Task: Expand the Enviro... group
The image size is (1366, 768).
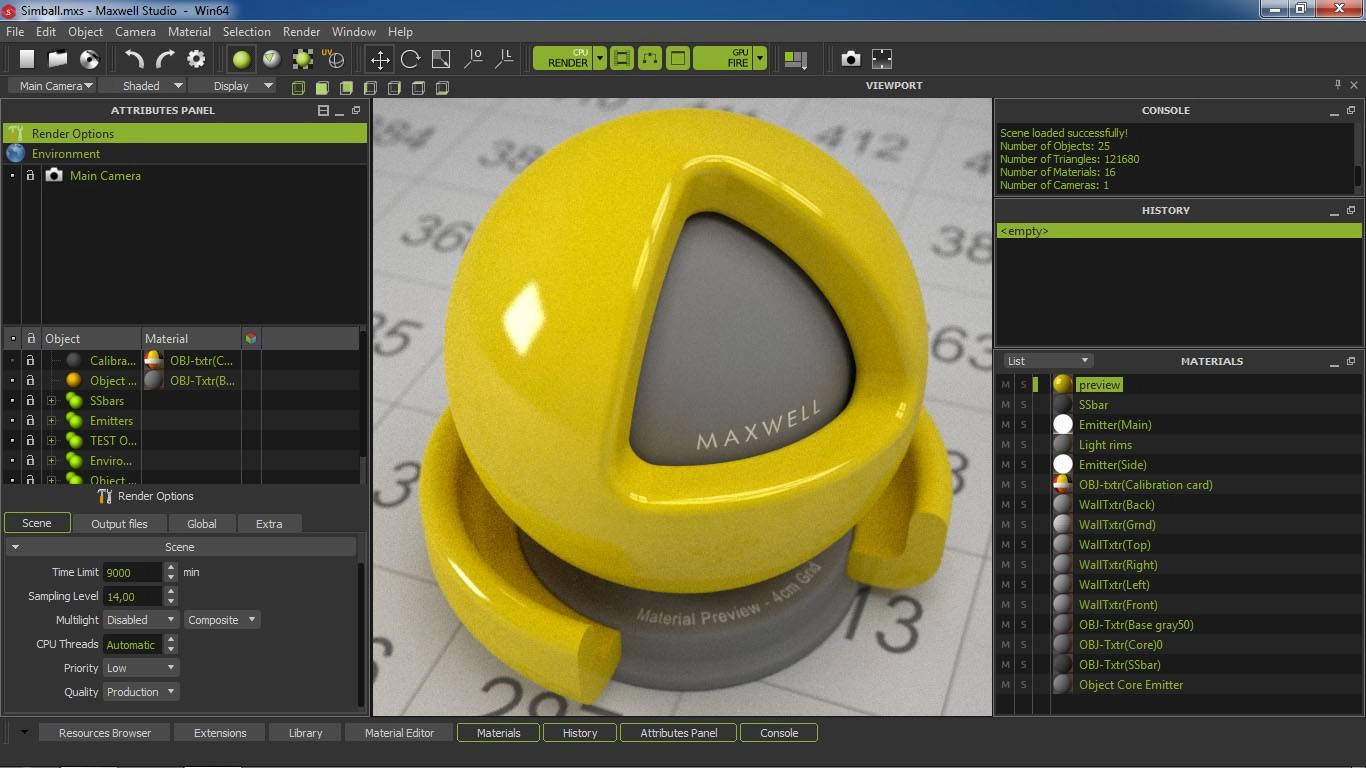Action: coord(51,460)
